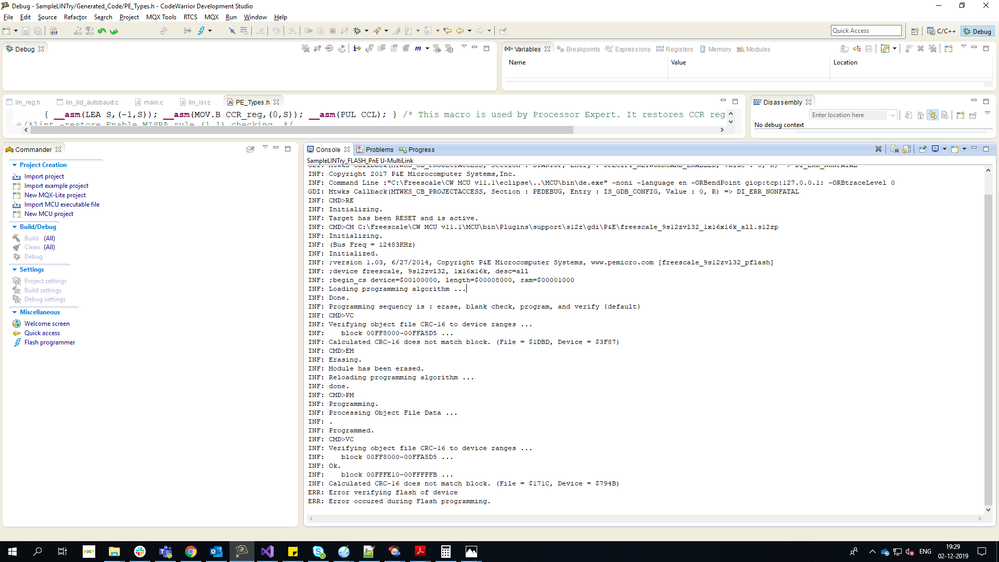Click Remove All Terminated Launches console icon
The width and height of the screenshot is (999, 562).
click(x=879, y=149)
